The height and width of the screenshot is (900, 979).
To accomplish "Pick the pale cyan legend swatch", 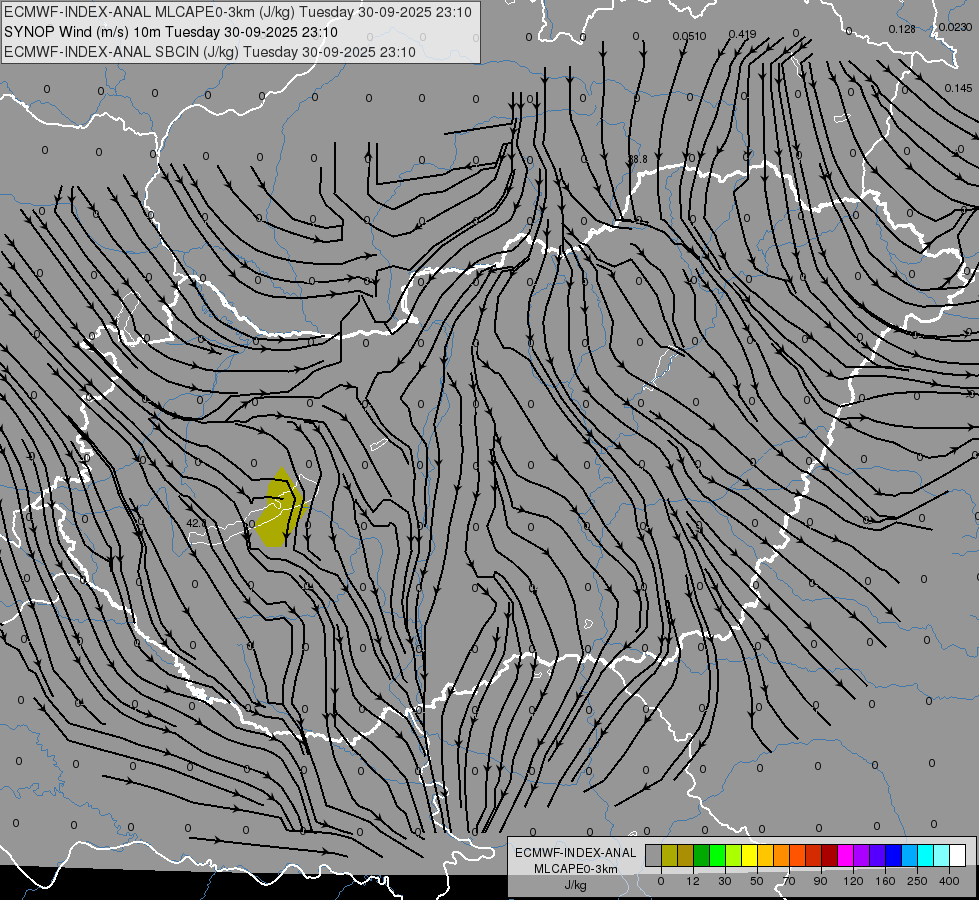I will coord(942,855).
